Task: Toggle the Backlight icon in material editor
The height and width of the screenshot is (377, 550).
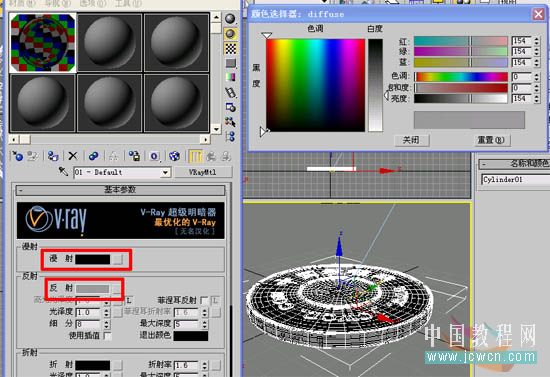Action: (x=230, y=34)
